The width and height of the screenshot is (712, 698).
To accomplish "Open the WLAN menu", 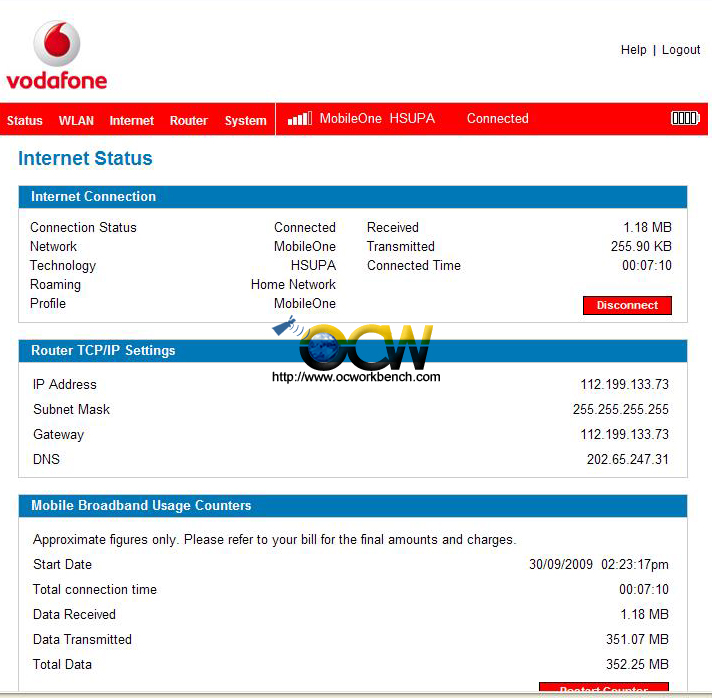I will 76,120.
